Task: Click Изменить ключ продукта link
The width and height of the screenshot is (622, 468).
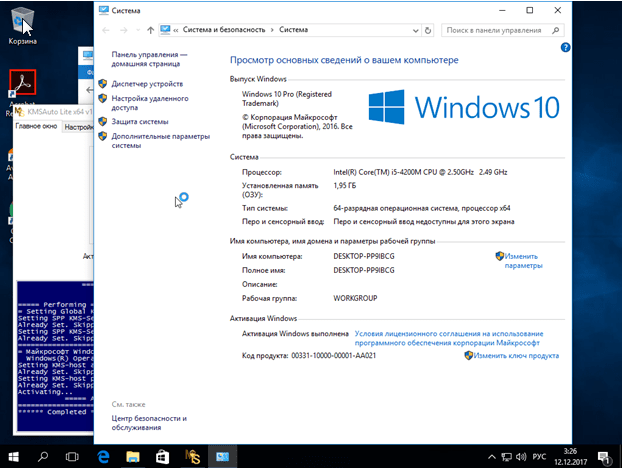Action: pyautogui.click(x=516, y=355)
